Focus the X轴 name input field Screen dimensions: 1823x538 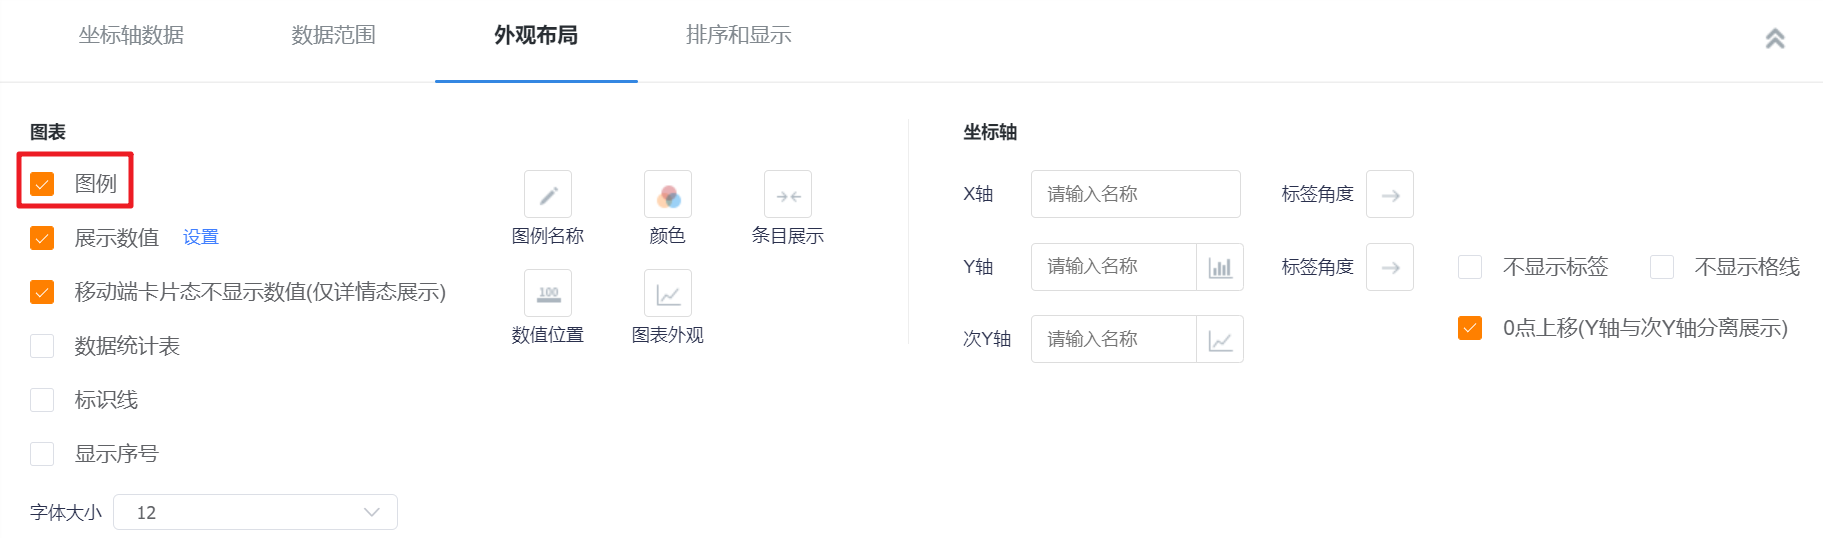(x=1136, y=194)
